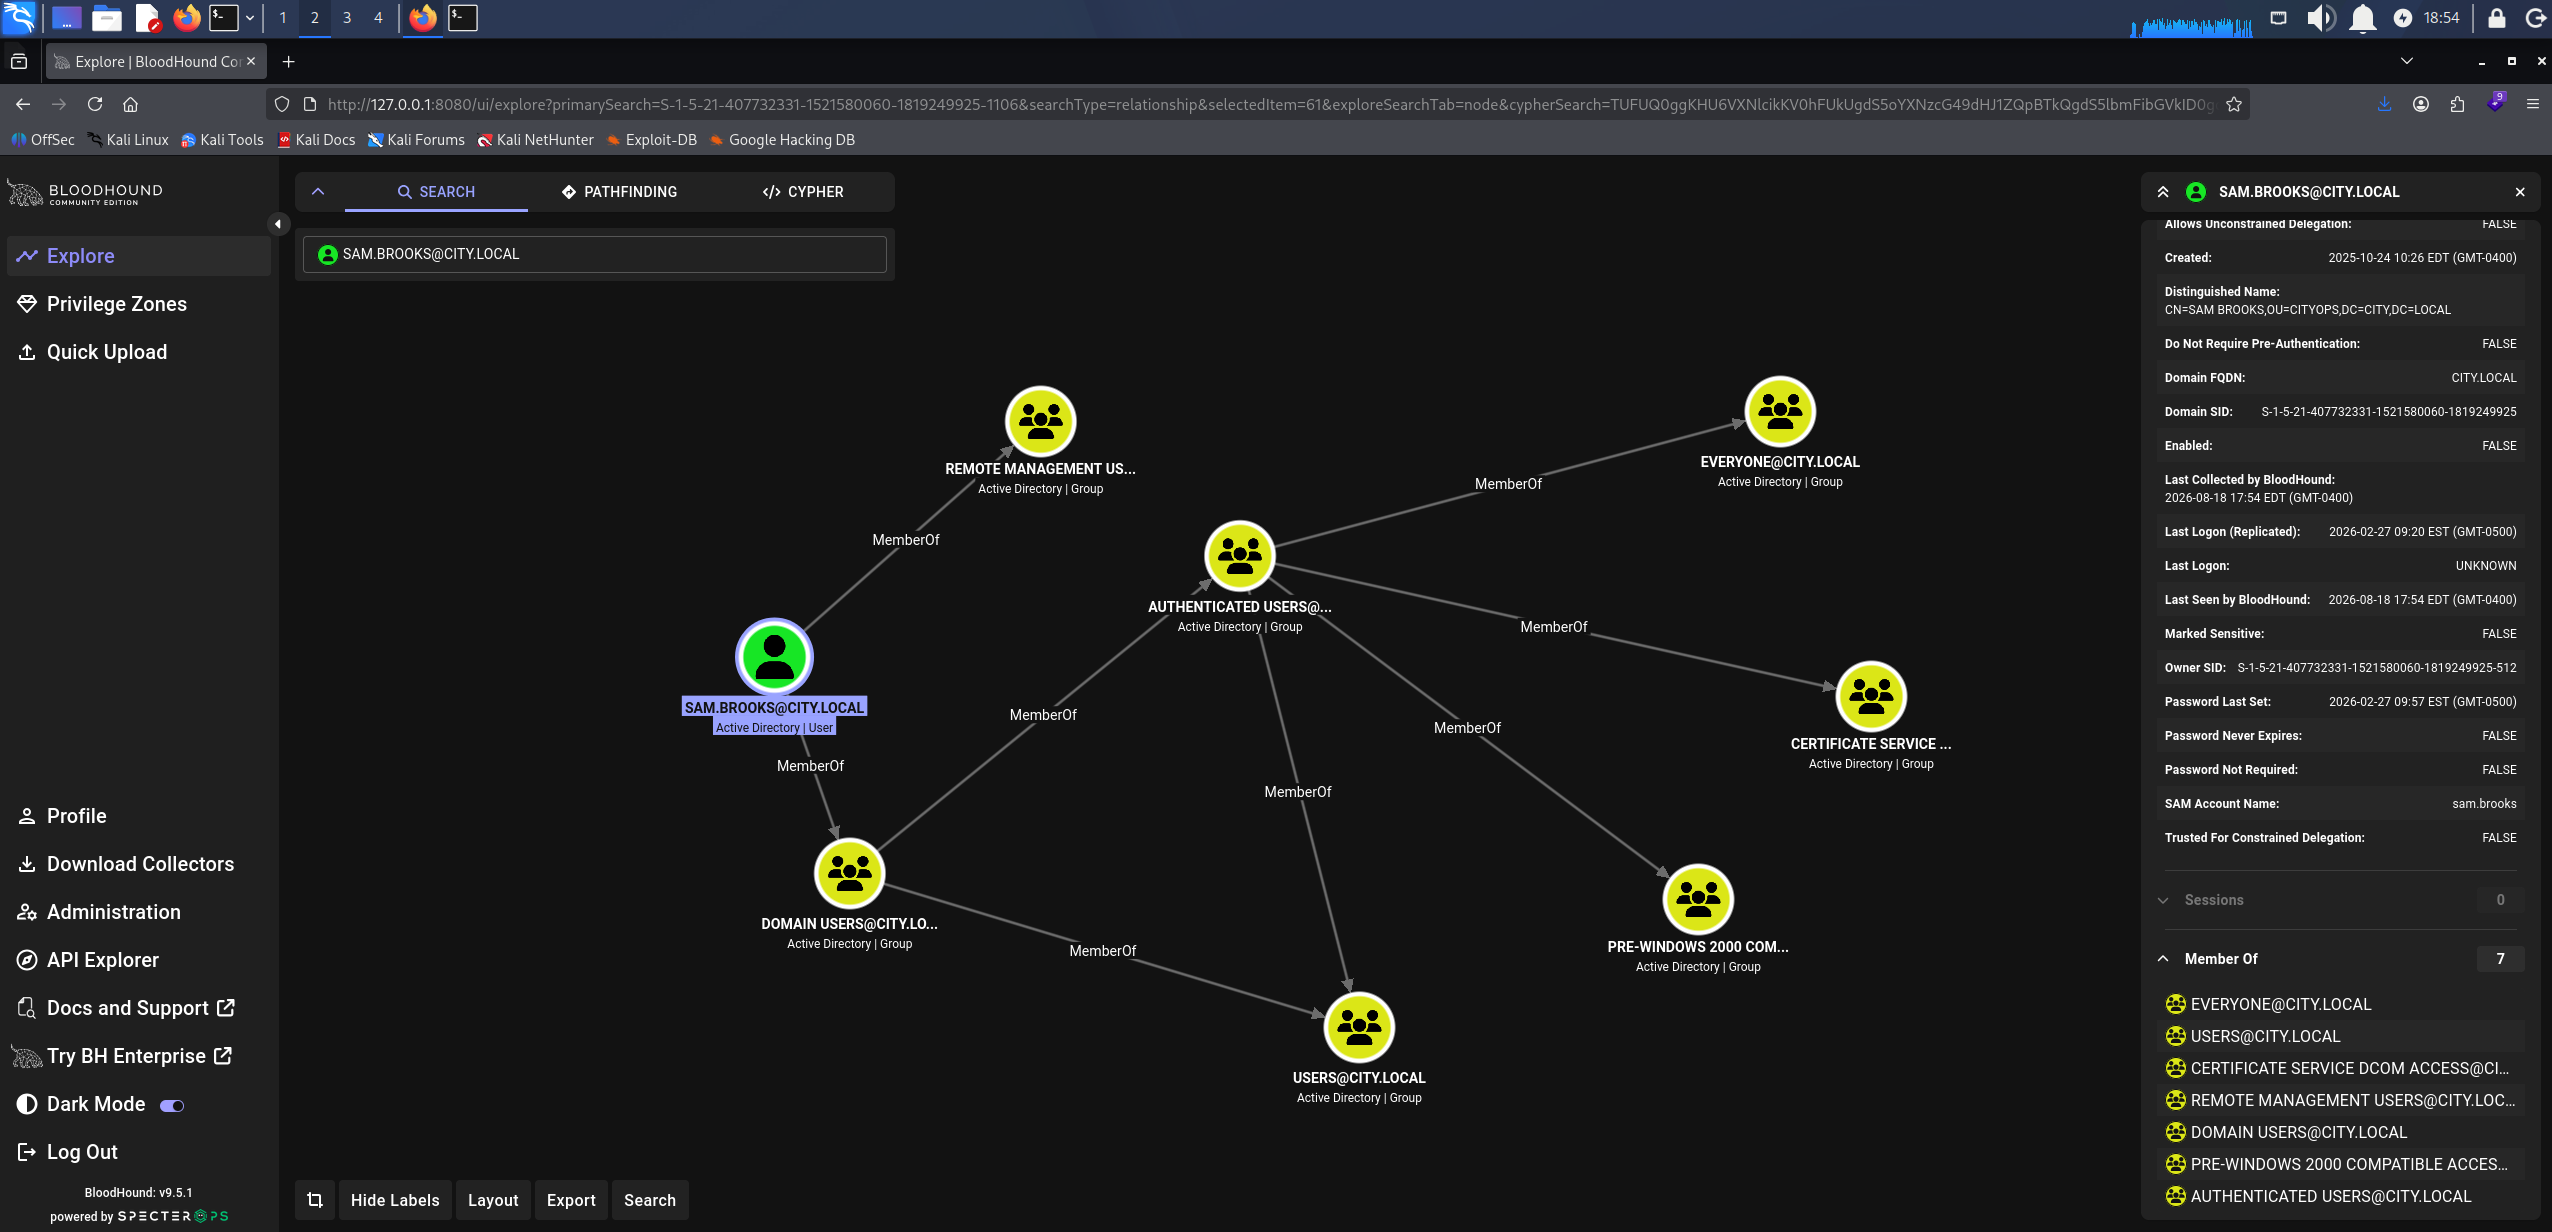Click the SAM.BROOKS user node in graph
The width and height of the screenshot is (2552, 1232).
[x=774, y=657]
